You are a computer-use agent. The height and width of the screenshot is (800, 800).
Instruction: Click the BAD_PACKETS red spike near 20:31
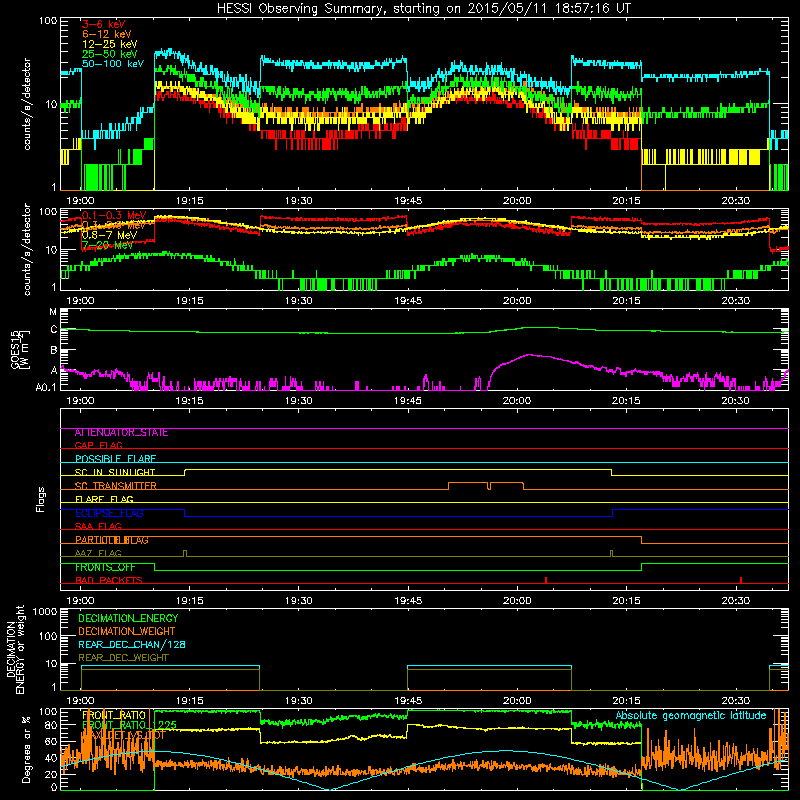tap(741, 580)
